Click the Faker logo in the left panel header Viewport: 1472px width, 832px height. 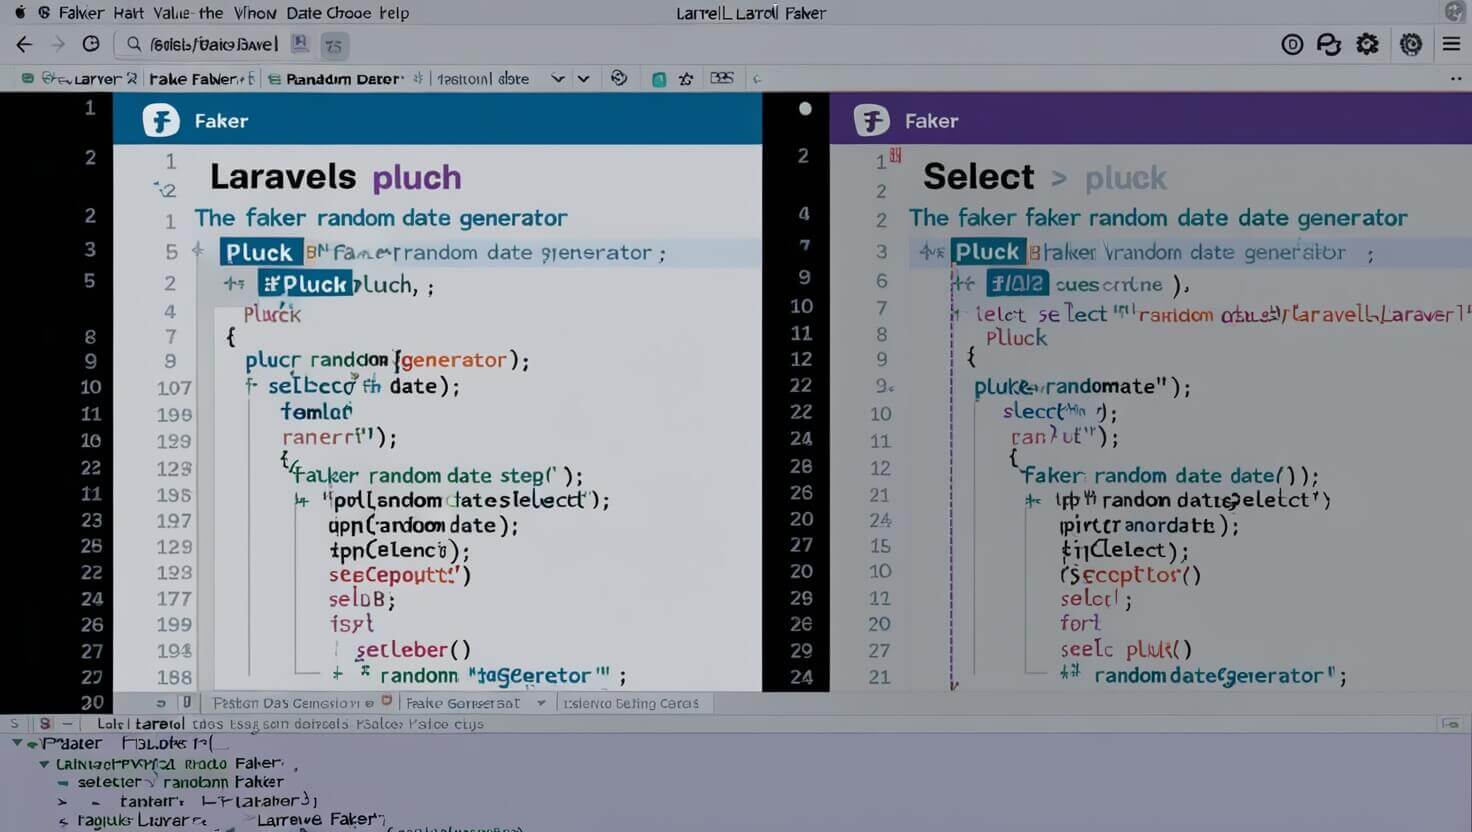[x=163, y=120]
